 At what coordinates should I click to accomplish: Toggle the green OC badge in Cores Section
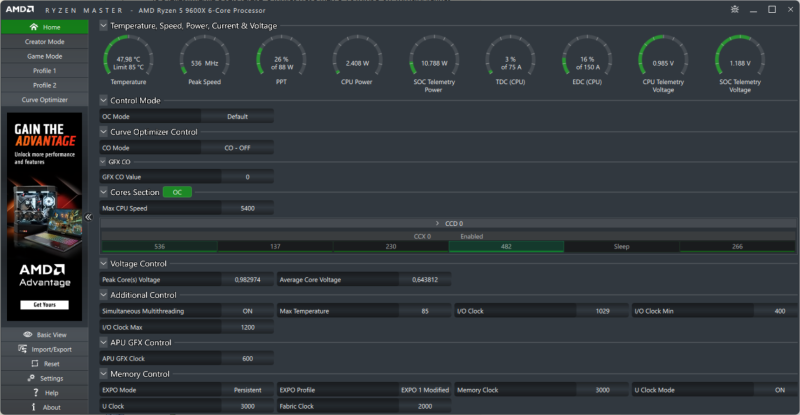177,192
